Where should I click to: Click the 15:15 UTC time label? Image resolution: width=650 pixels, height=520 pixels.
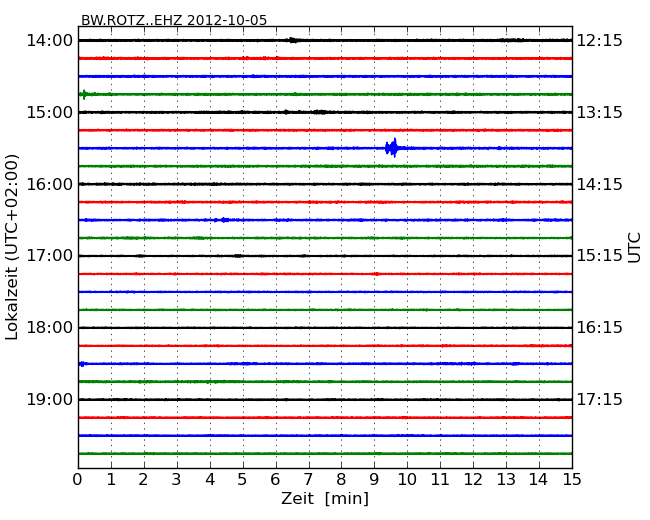tap(600, 256)
